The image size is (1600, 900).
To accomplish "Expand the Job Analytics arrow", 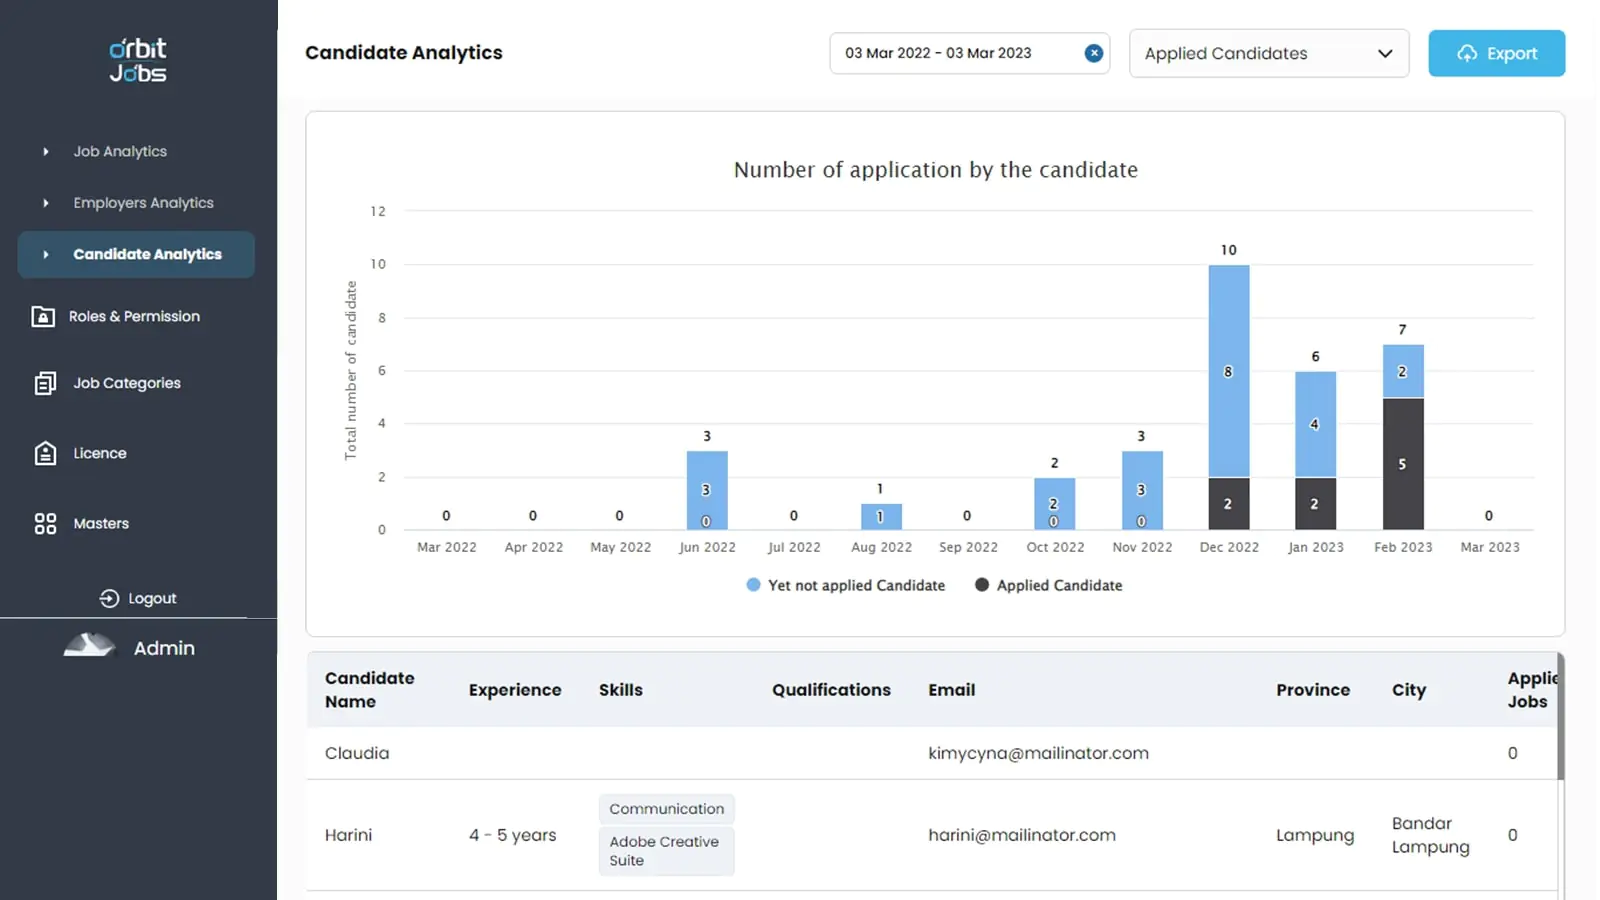I will [x=46, y=152].
